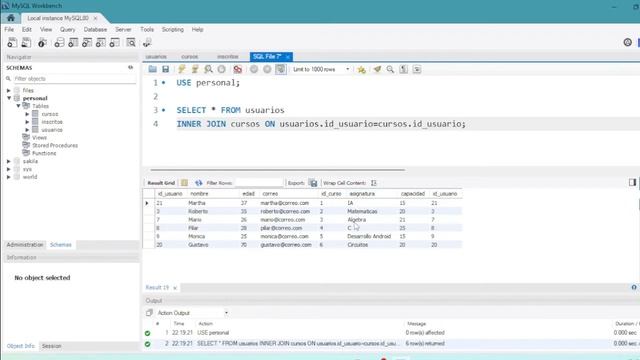Execute the whole script with lightning icon
This screenshot has width=640, height=360.
182,69
